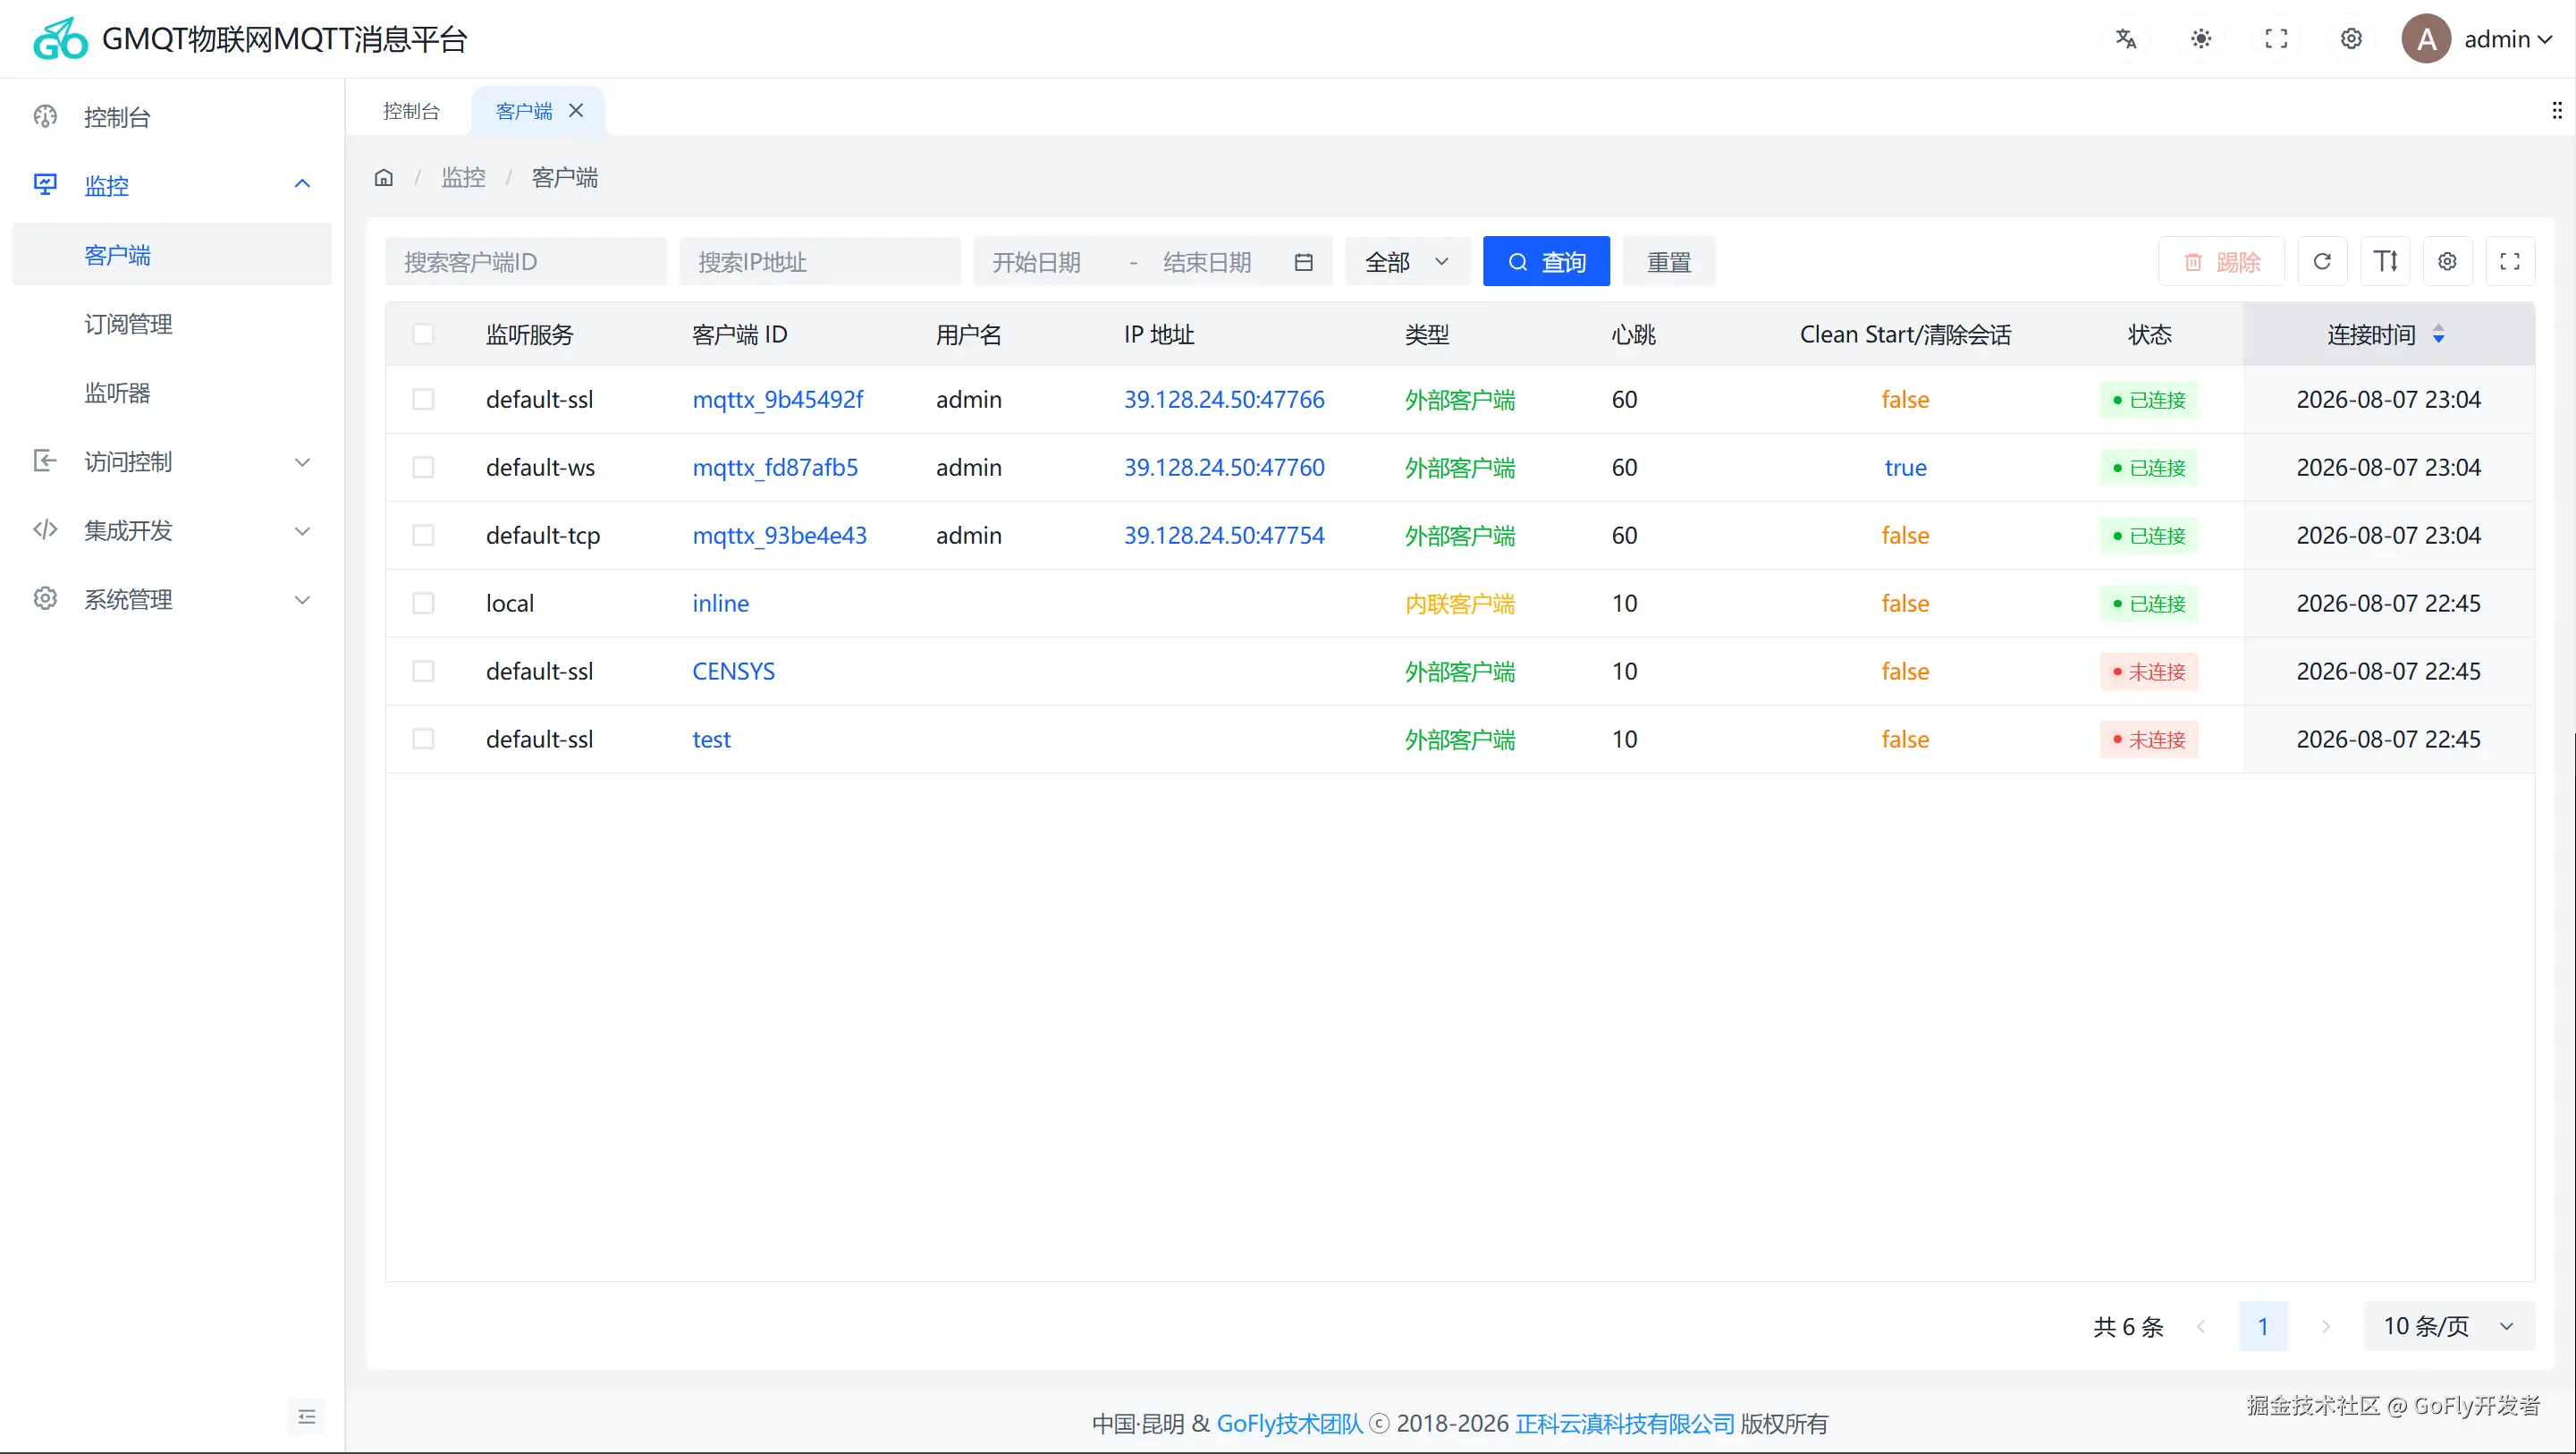Open the test client link
2576x1454 pixels.
coord(711,739)
